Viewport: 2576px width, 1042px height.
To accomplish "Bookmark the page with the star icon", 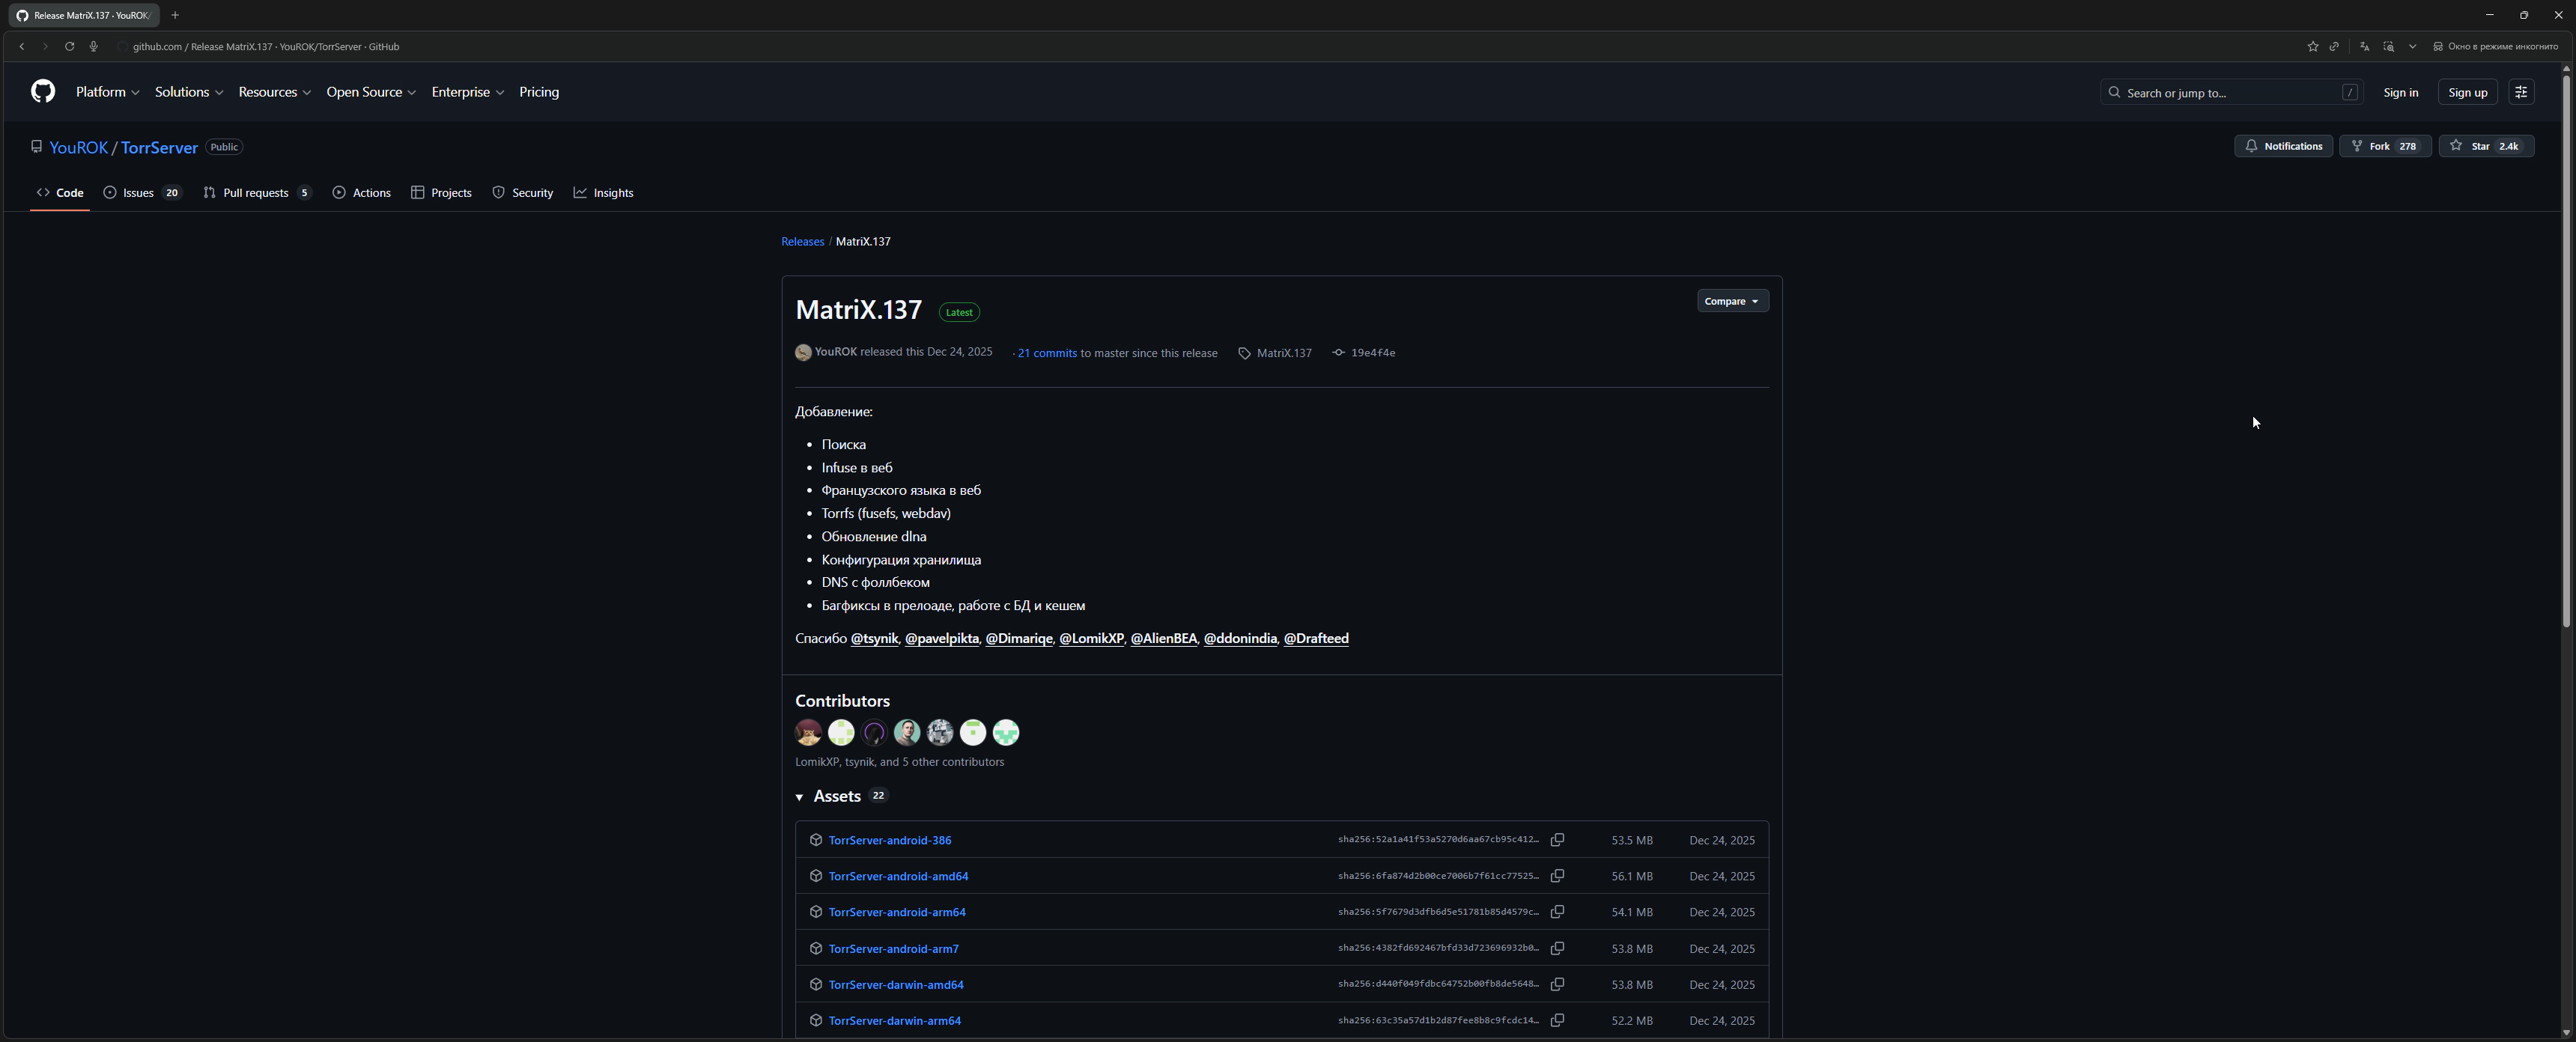I will [x=2312, y=46].
